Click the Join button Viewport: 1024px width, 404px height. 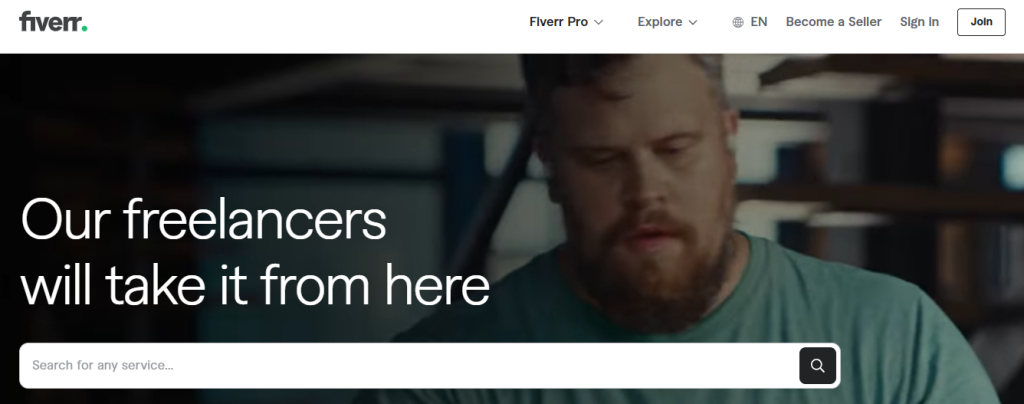(981, 22)
